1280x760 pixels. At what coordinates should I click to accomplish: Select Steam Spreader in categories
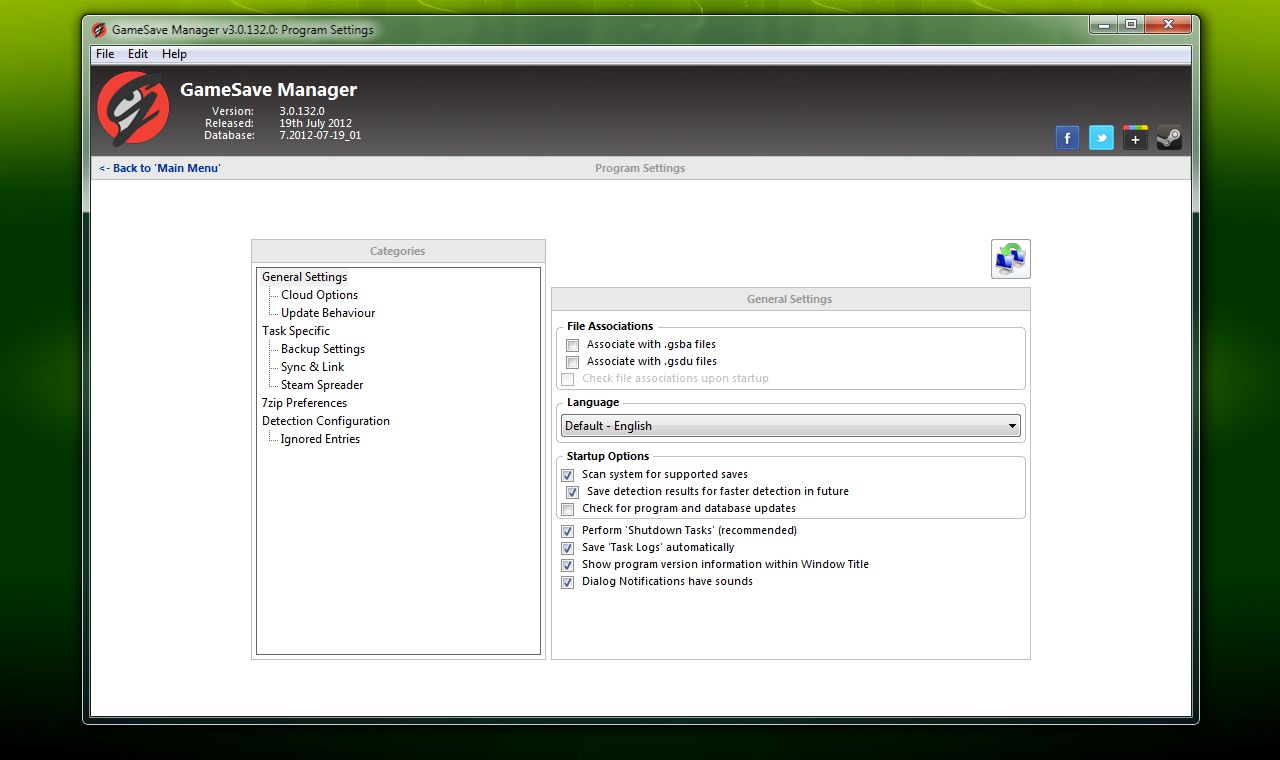pyautogui.click(x=322, y=385)
